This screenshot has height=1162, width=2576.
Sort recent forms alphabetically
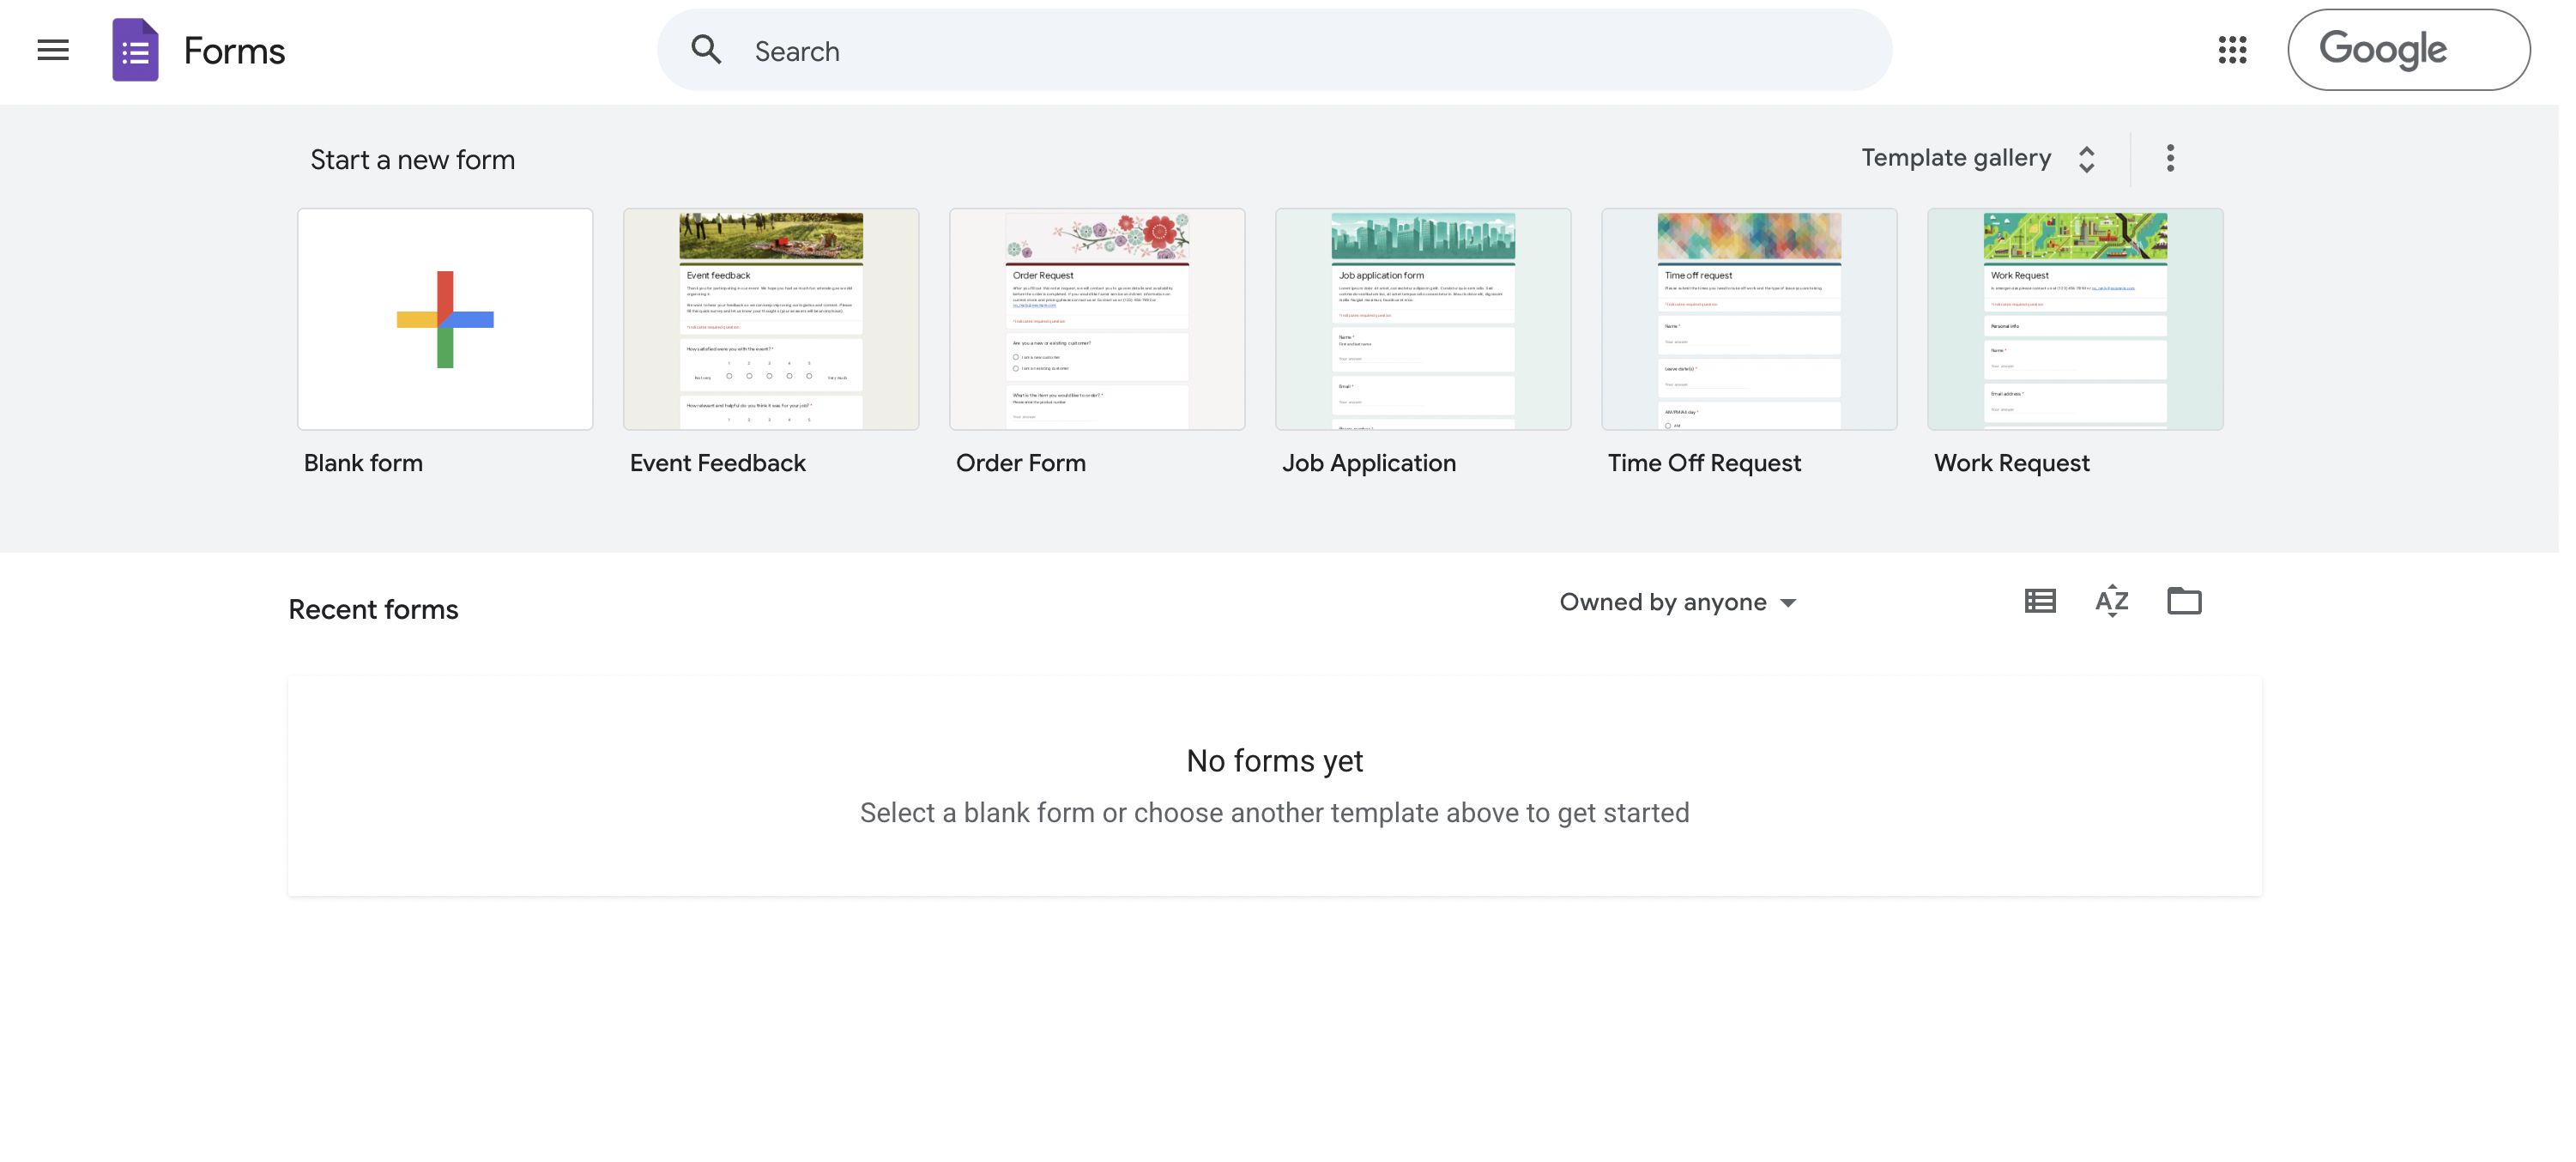[2111, 600]
